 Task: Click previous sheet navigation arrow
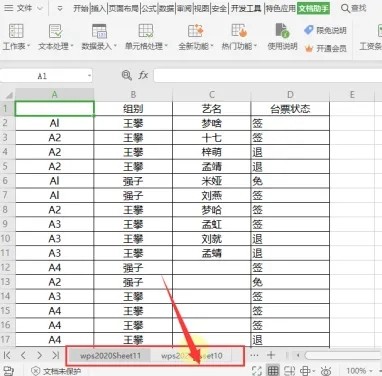[23, 355]
